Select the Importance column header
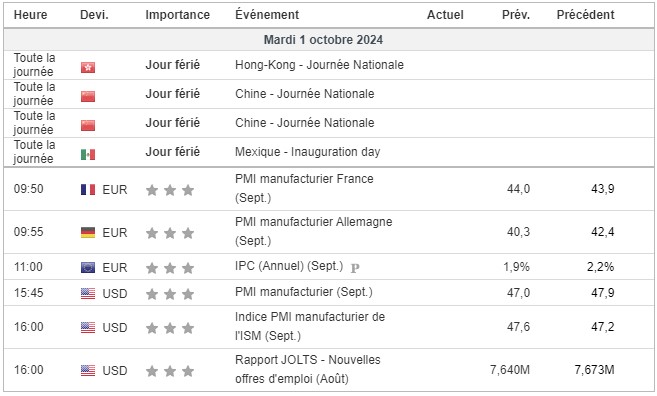Screen dimensions: 657x396 click(178, 15)
